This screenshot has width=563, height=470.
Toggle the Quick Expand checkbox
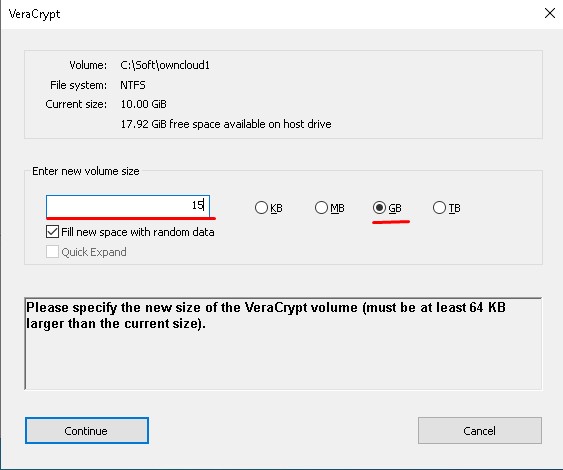[x=52, y=252]
